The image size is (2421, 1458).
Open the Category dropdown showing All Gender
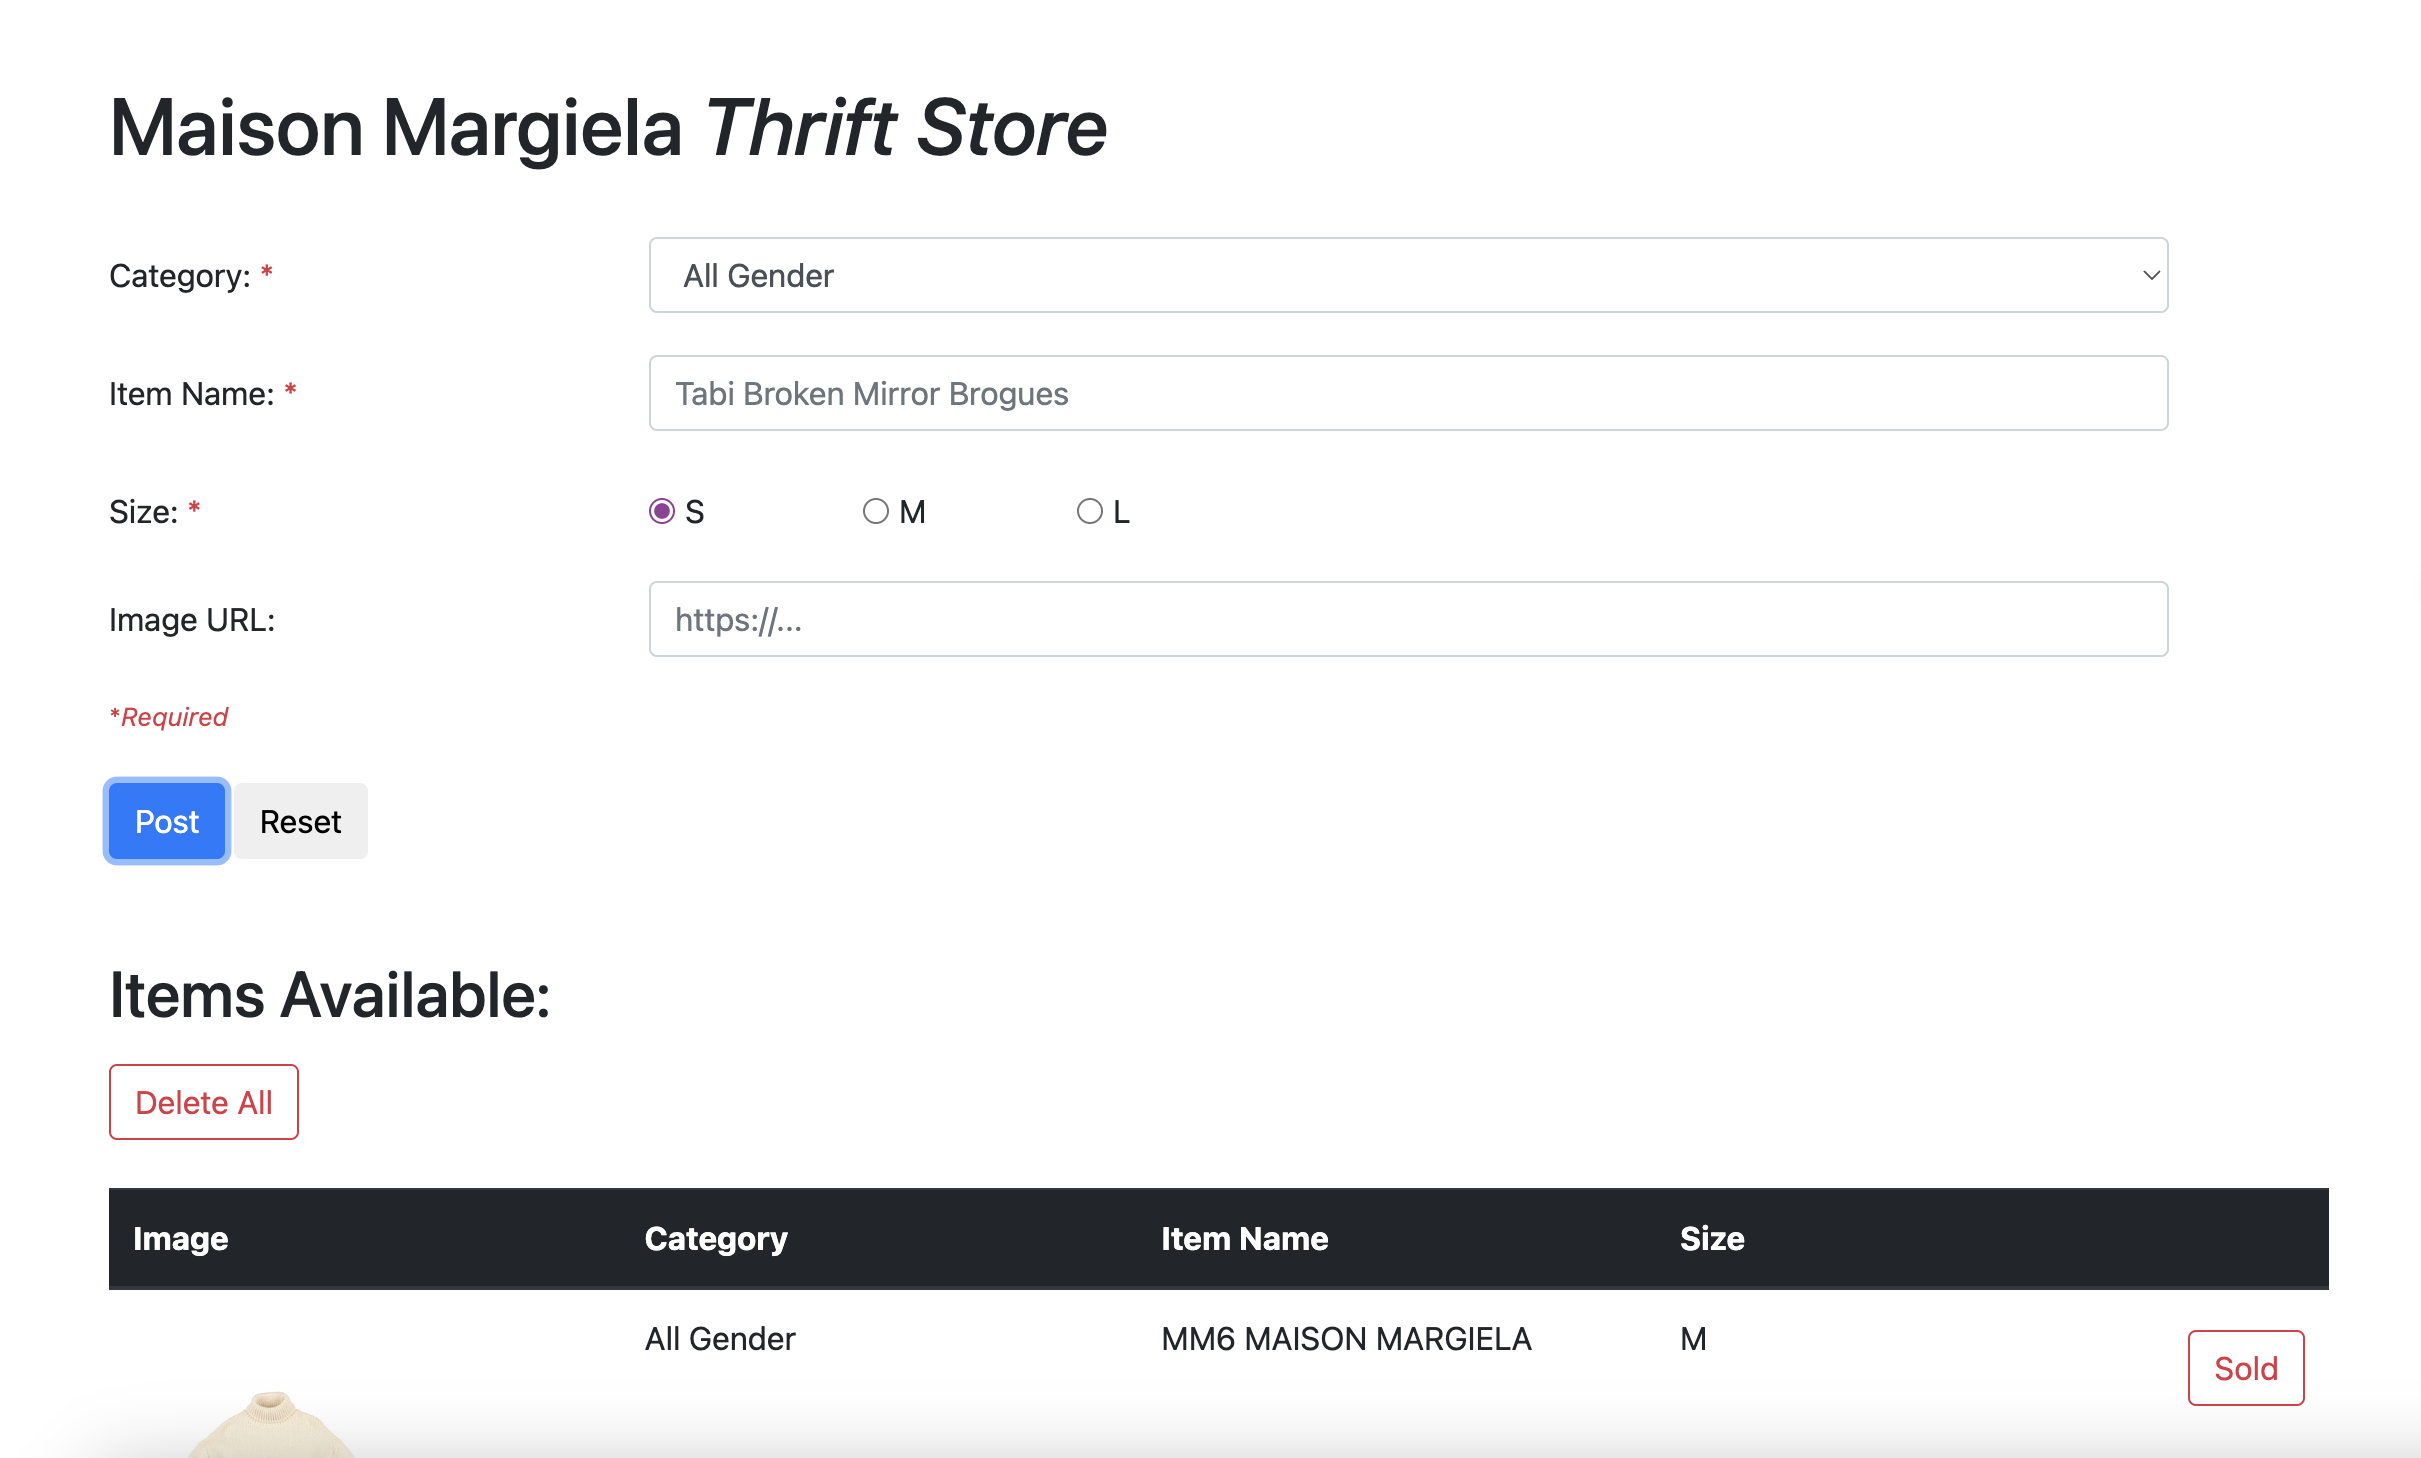[1408, 275]
